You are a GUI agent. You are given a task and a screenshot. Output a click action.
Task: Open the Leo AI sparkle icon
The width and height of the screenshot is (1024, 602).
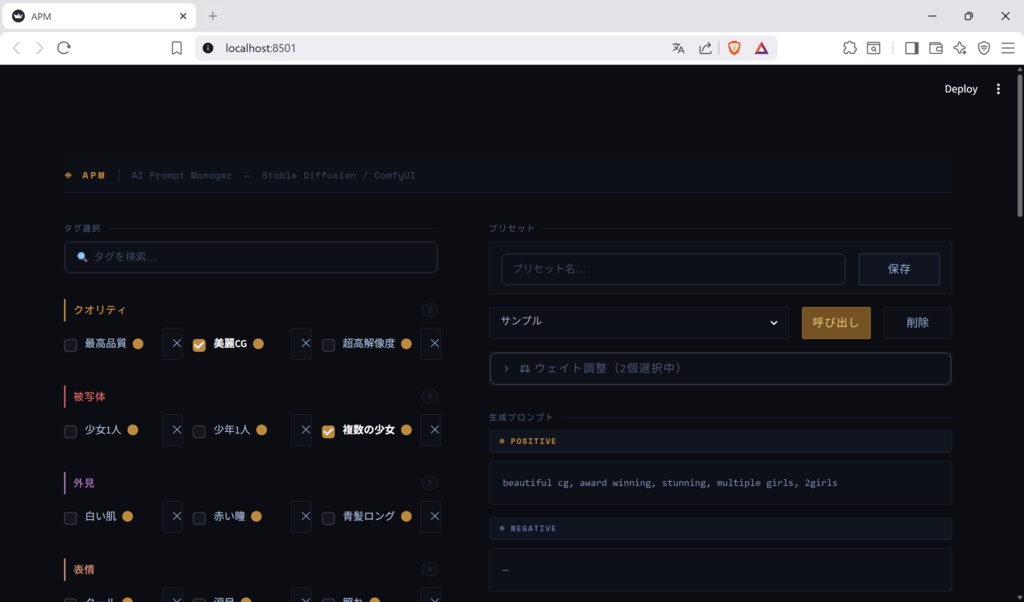pos(960,48)
